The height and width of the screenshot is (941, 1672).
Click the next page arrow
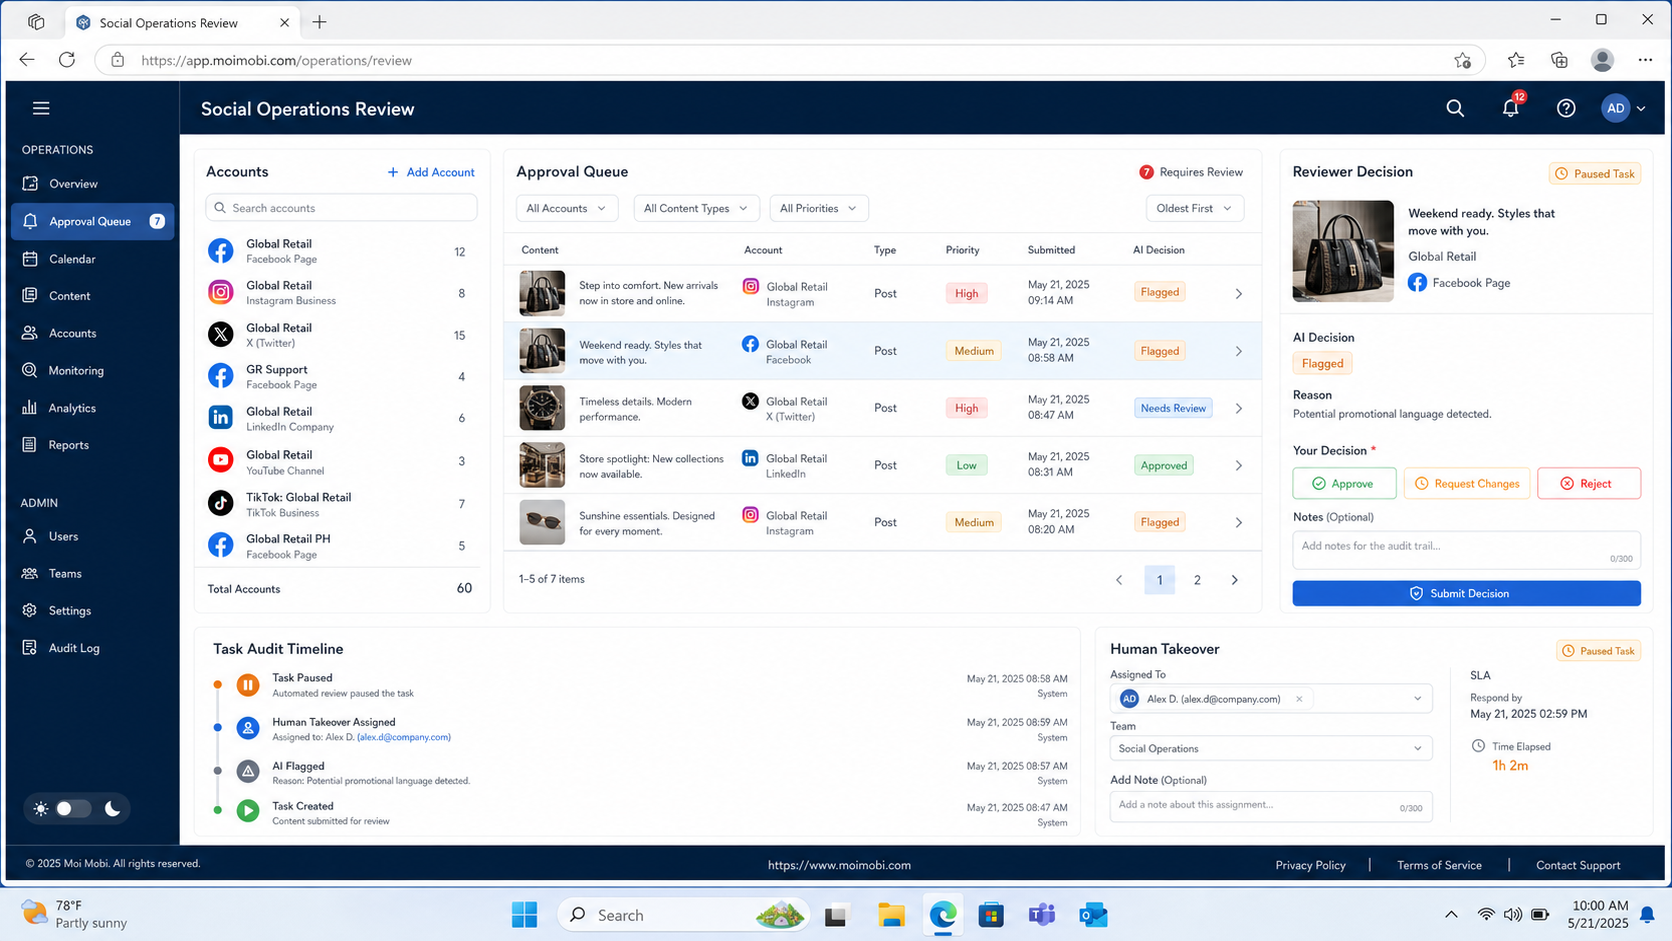point(1234,580)
